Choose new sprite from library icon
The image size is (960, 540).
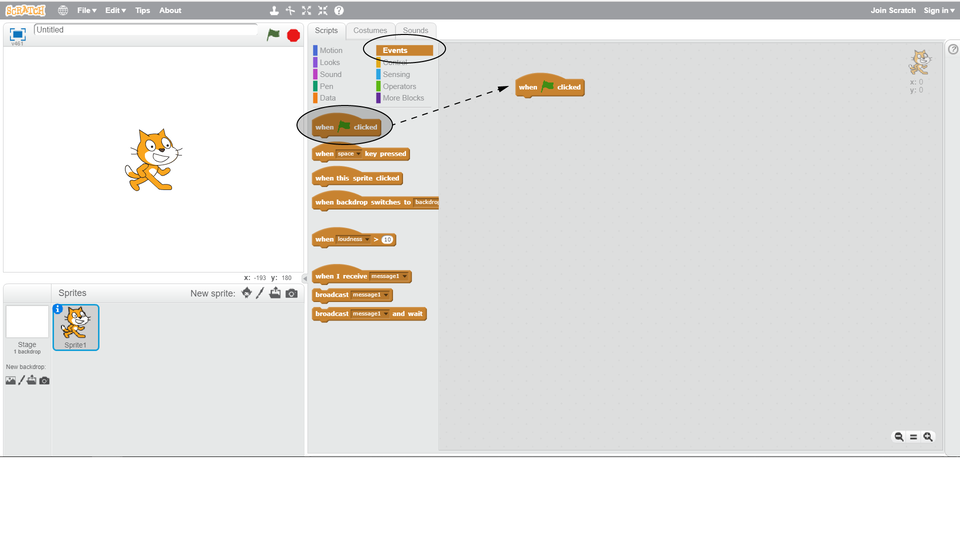coord(246,293)
